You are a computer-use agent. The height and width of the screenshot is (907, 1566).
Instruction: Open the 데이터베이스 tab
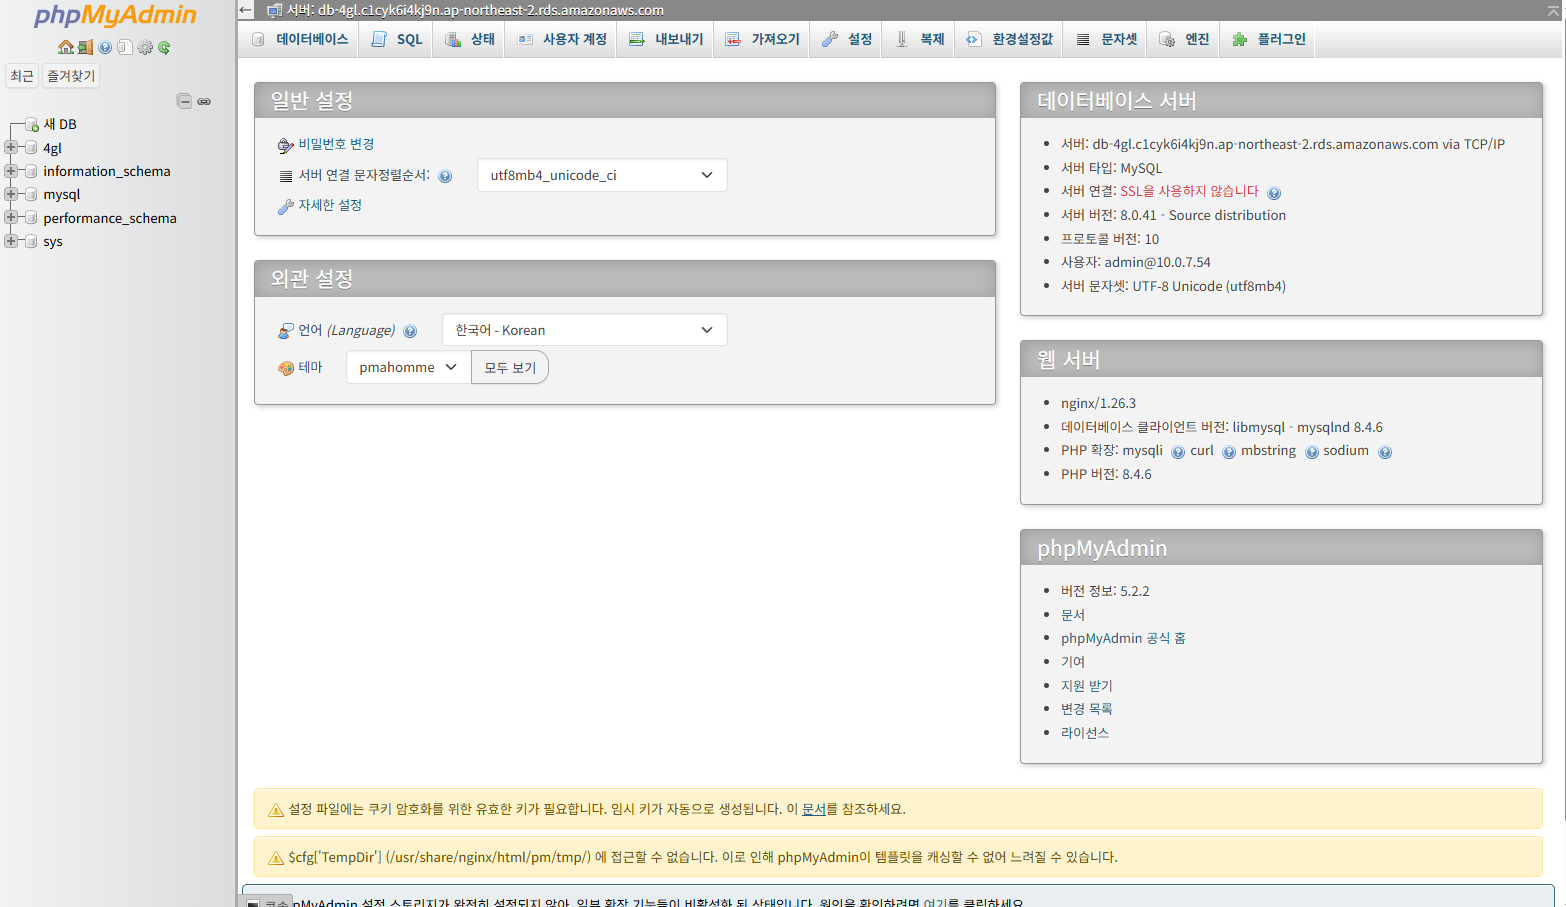click(300, 39)
